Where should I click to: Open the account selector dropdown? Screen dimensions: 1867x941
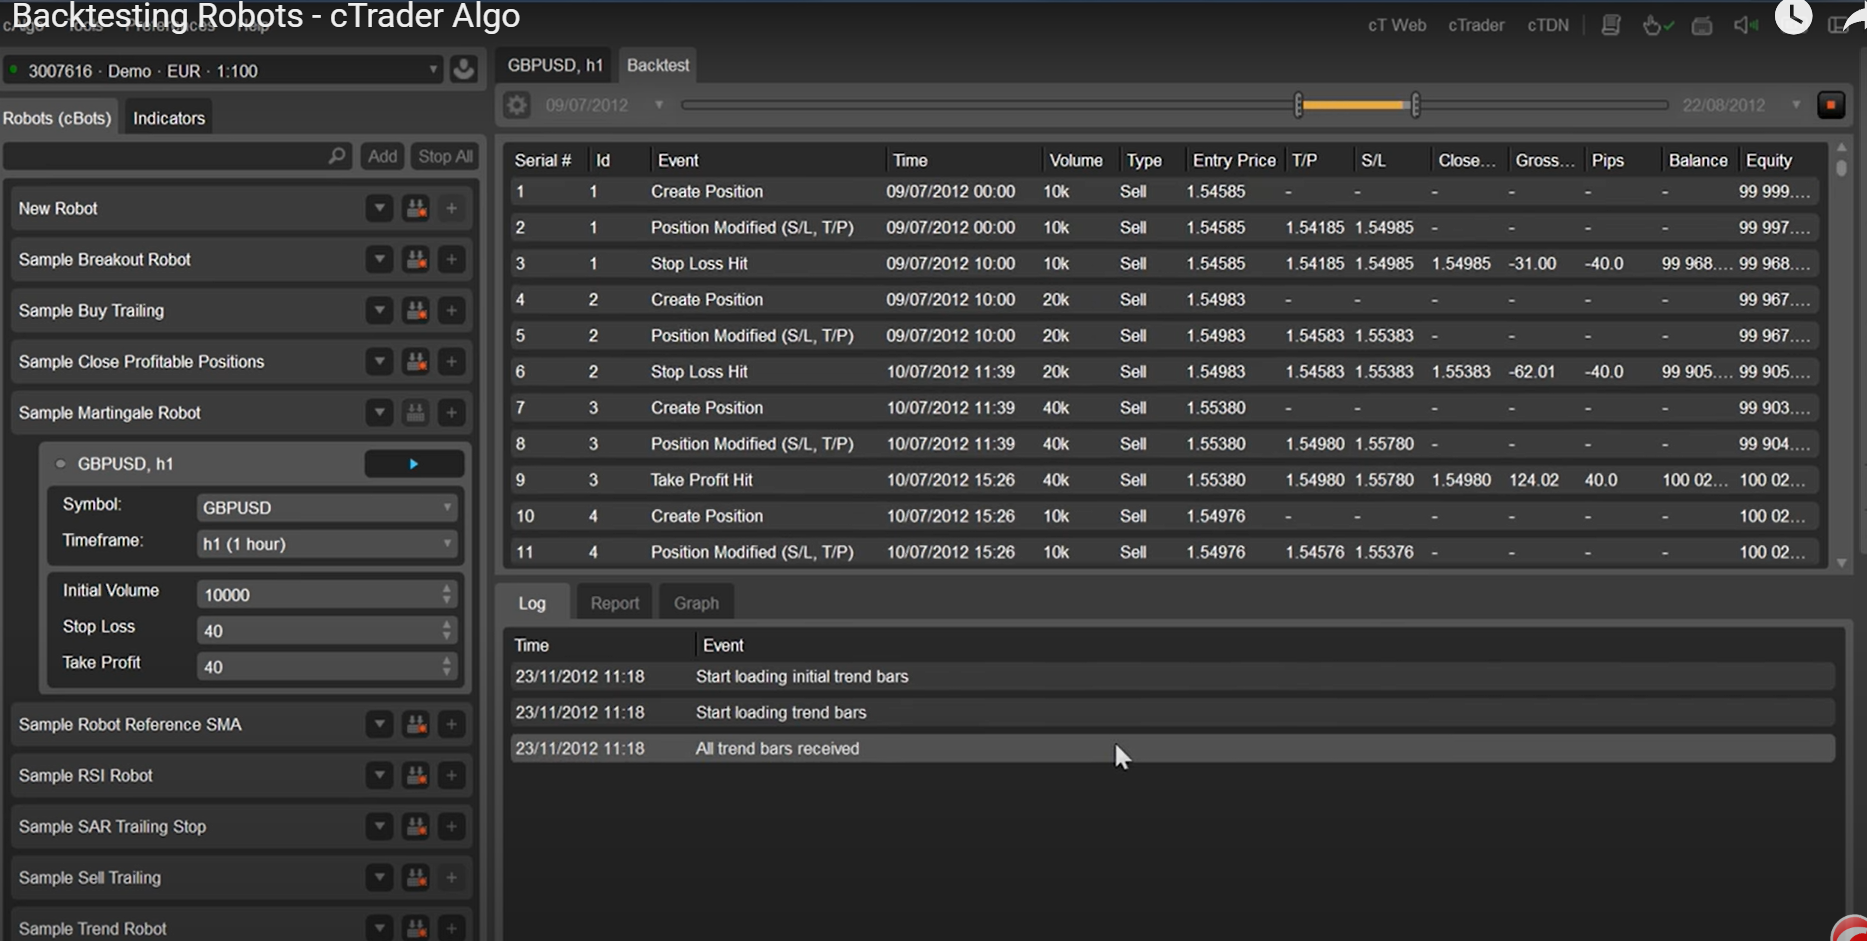(x=433, y=70)
